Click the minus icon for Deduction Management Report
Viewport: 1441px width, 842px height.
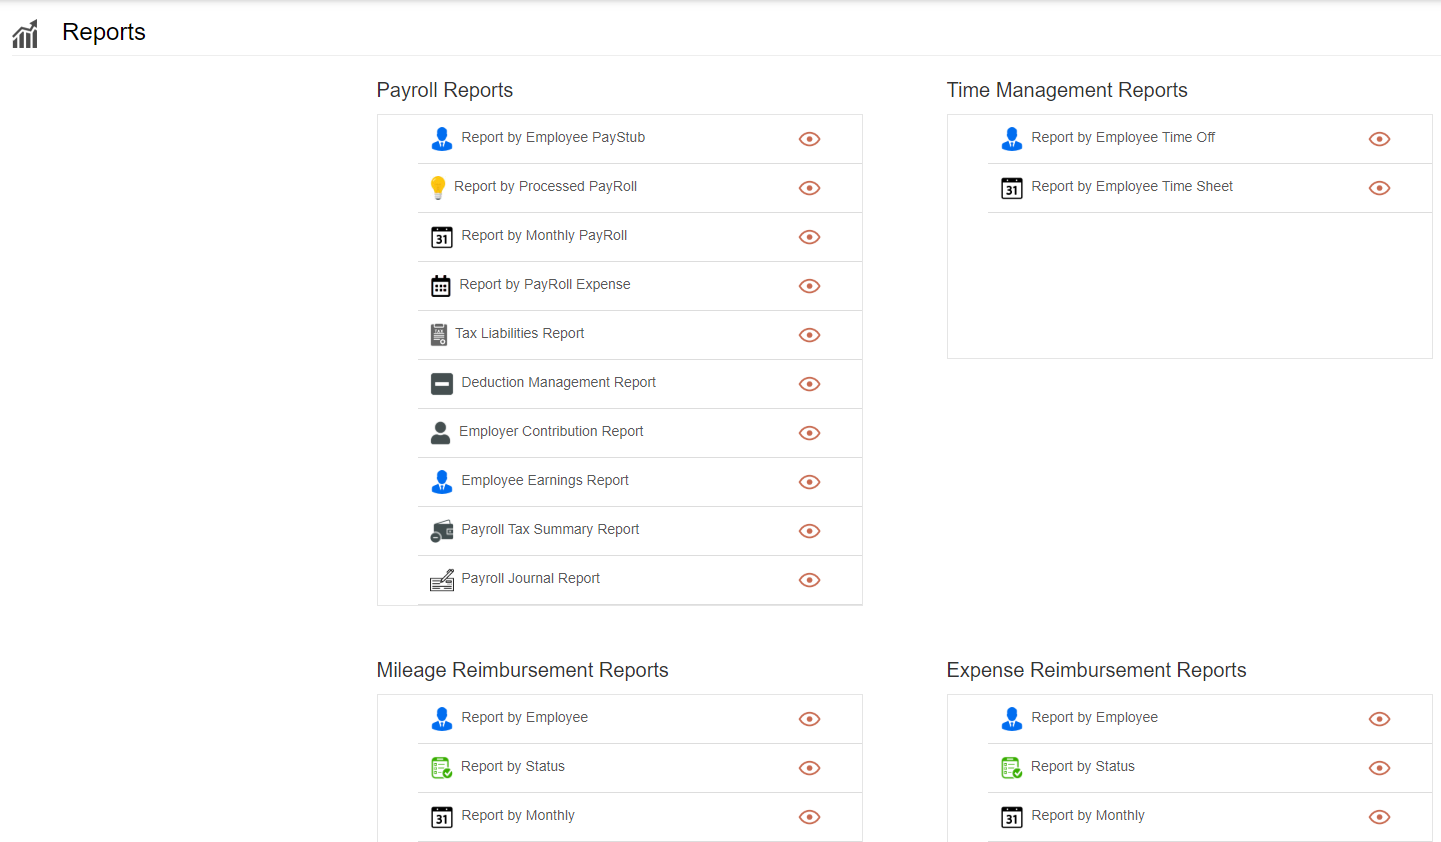pyautogui.click(x=441, y=384)
